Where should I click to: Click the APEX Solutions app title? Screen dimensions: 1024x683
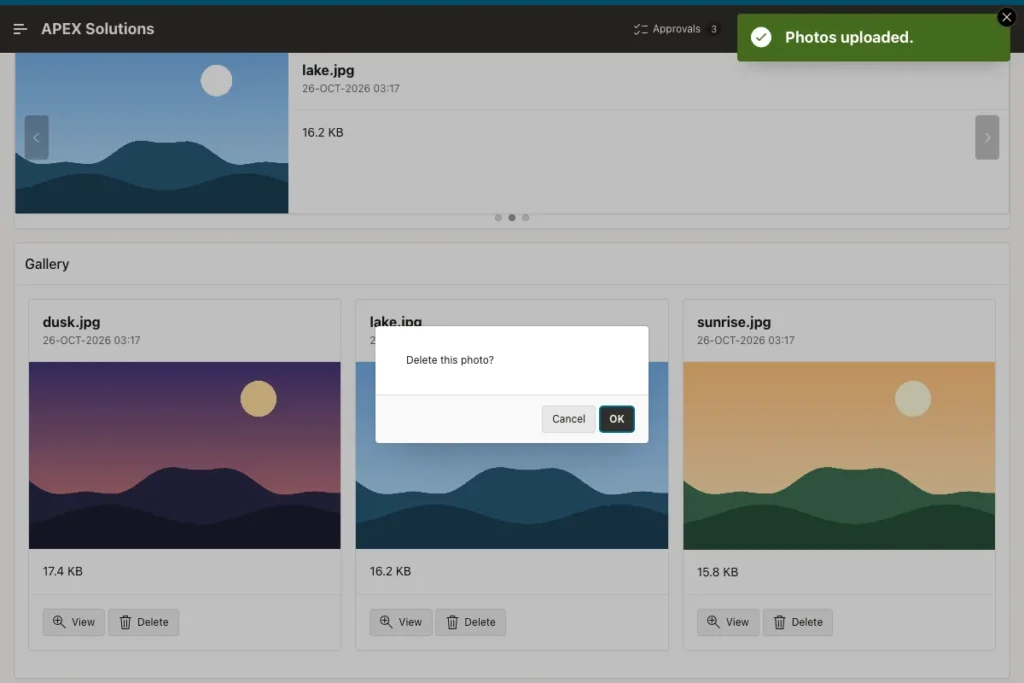98,29
